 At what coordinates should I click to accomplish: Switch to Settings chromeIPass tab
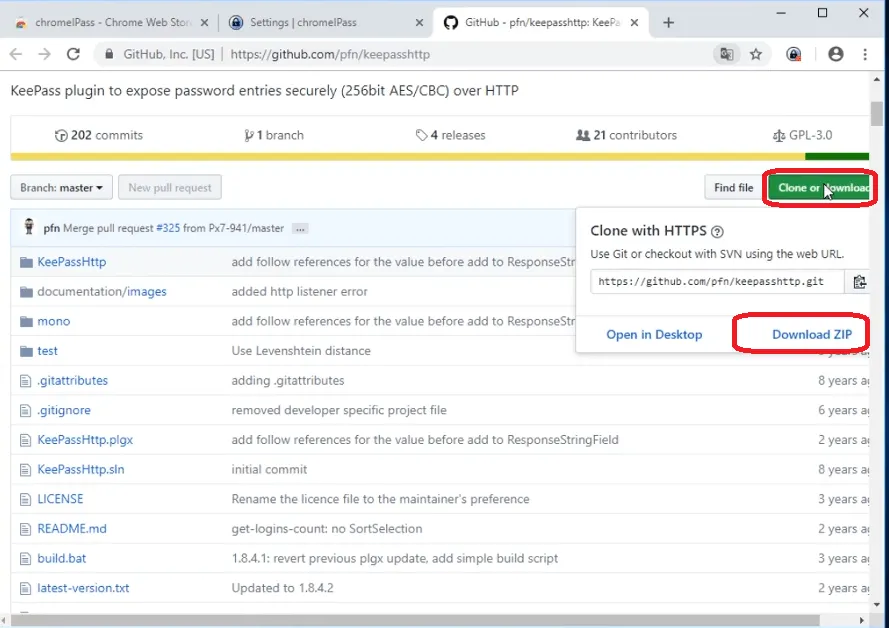(325, 23)
